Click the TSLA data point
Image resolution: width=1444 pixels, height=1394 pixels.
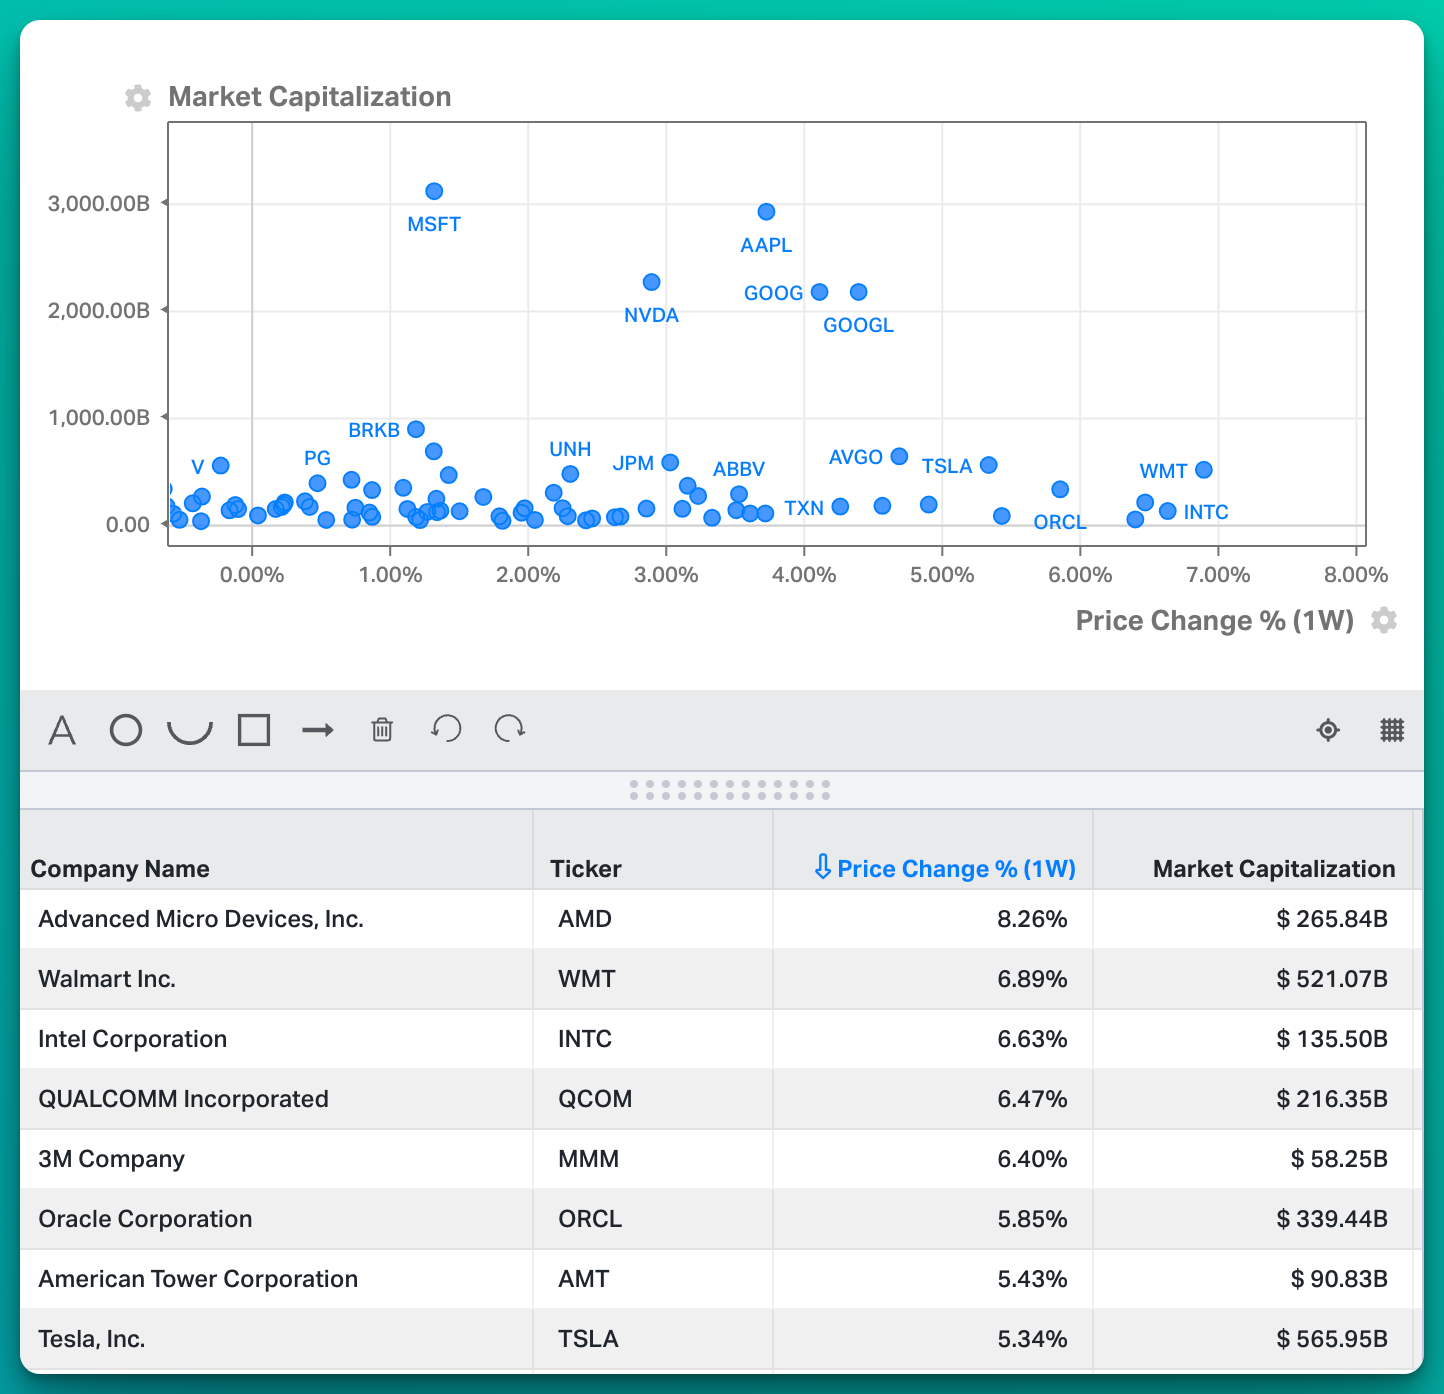988,465
